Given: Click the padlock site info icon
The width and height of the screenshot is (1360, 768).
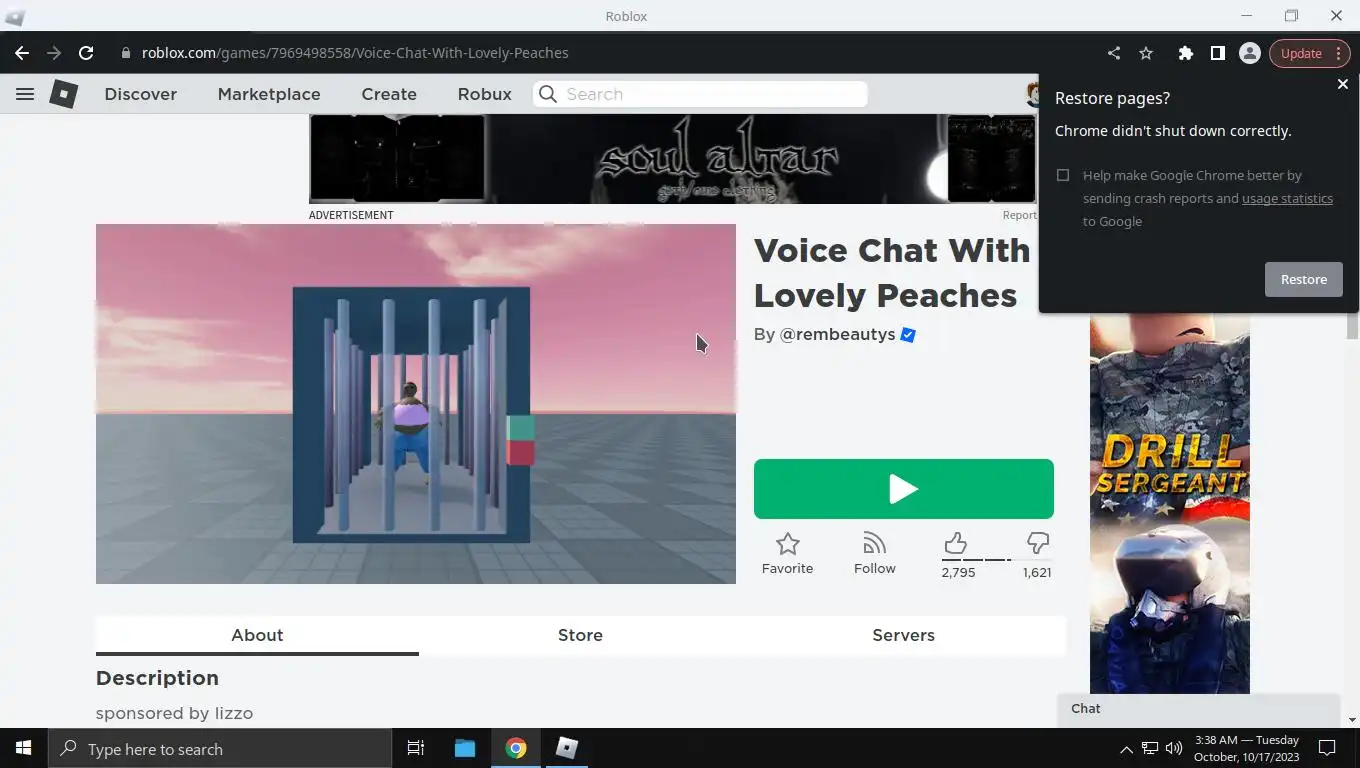Looking at the screenshot, I should pos(126,53).
